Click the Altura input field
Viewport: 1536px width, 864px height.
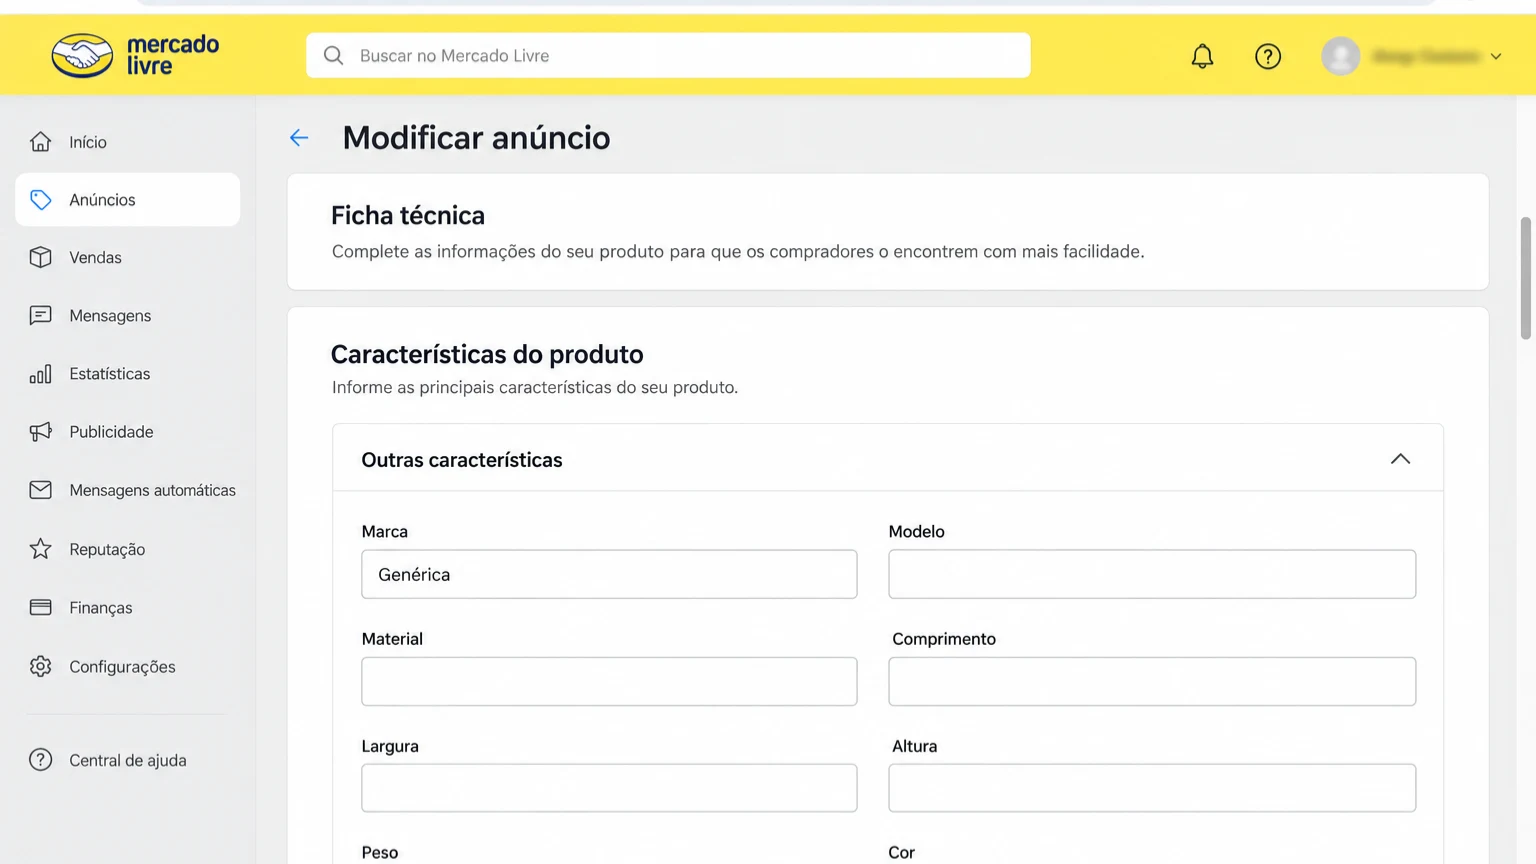click(1152, 788)
